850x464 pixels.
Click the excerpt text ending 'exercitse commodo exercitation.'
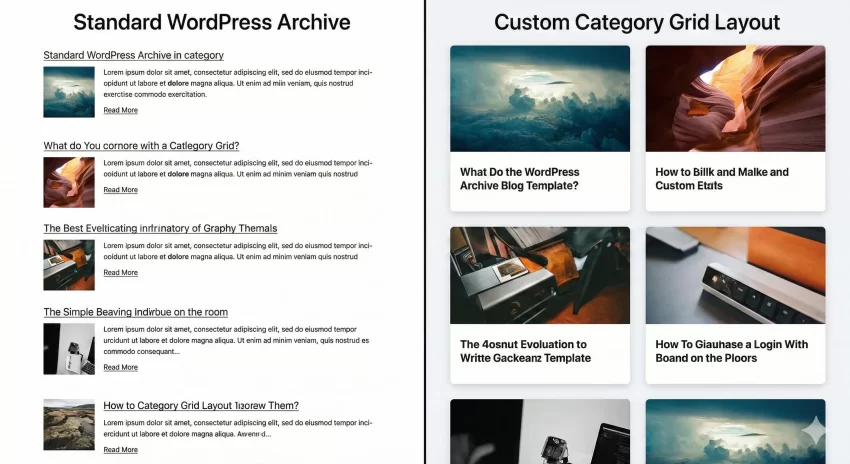[x=238, y=83]
